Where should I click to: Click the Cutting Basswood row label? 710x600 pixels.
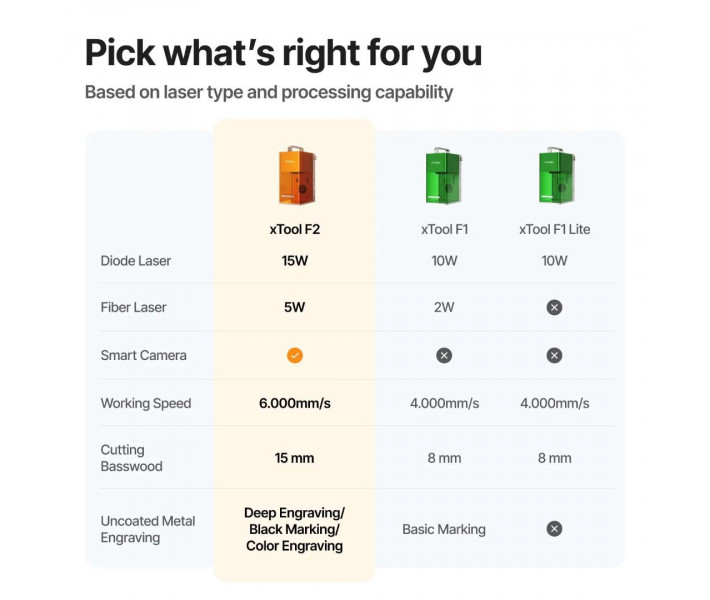click(x=131, y=458)
